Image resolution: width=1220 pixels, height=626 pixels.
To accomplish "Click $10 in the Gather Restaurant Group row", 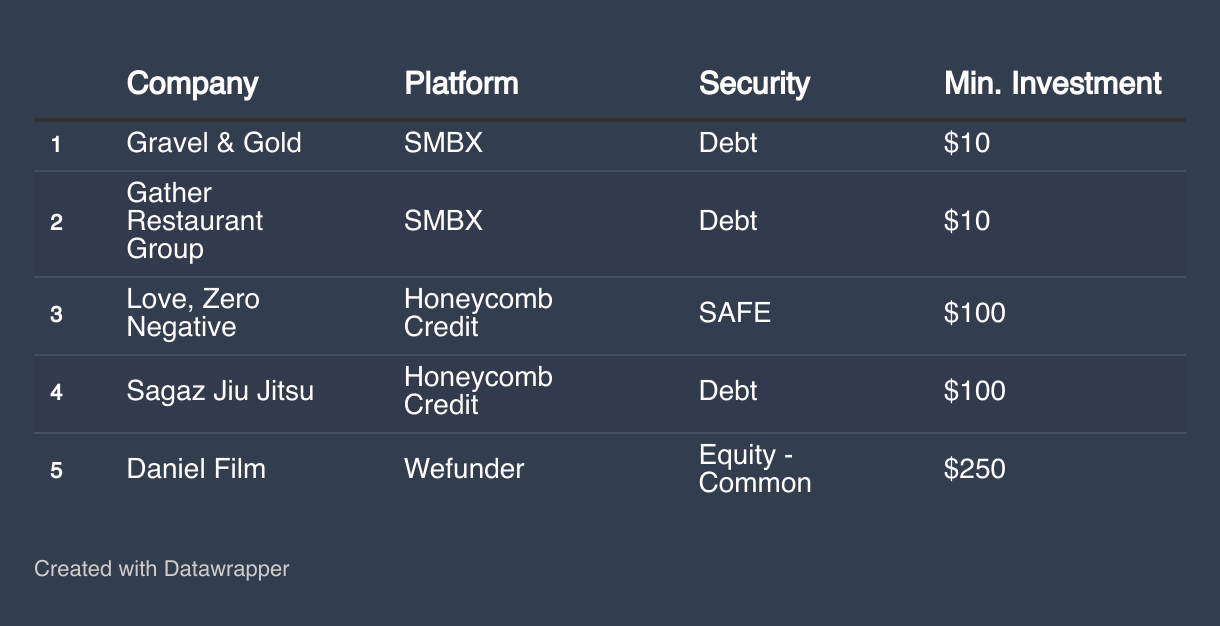I will pyautogui.click(x=966, y=221).
